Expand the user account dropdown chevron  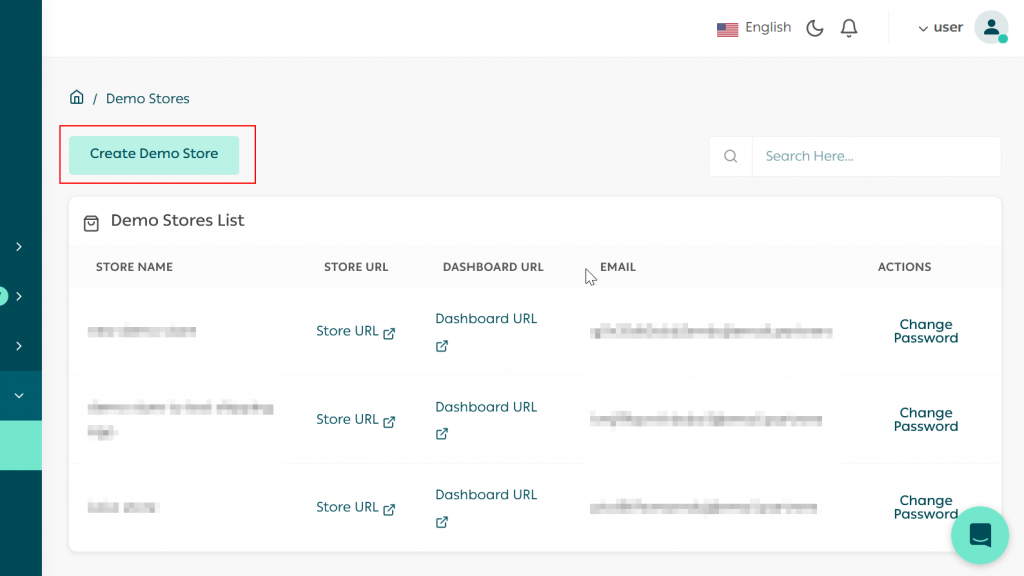pos(922,28)
